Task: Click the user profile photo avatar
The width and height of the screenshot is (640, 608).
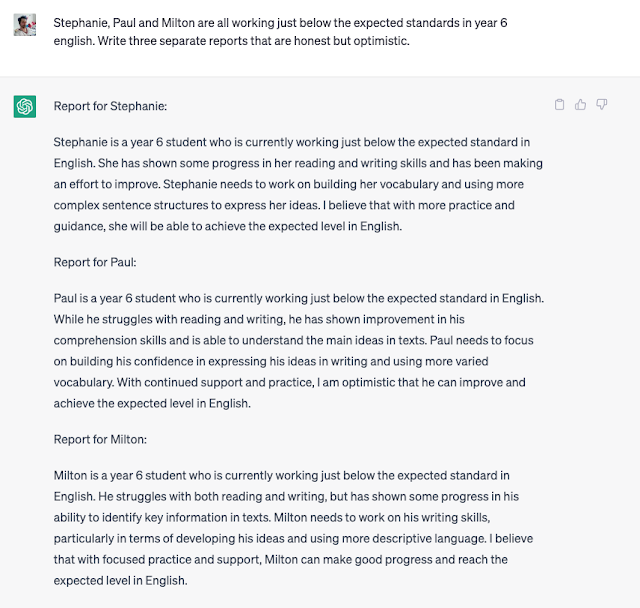Action: coord(25,25)
